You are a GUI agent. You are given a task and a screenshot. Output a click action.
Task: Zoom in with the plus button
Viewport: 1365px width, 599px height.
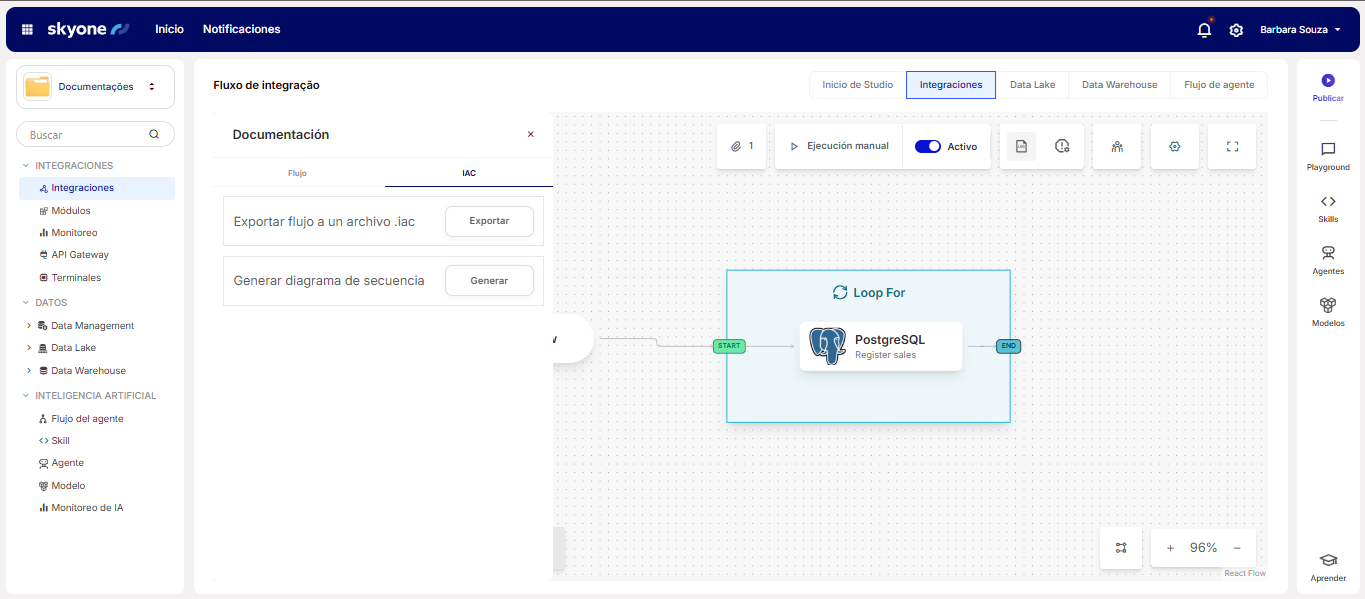coord(1170,548)
